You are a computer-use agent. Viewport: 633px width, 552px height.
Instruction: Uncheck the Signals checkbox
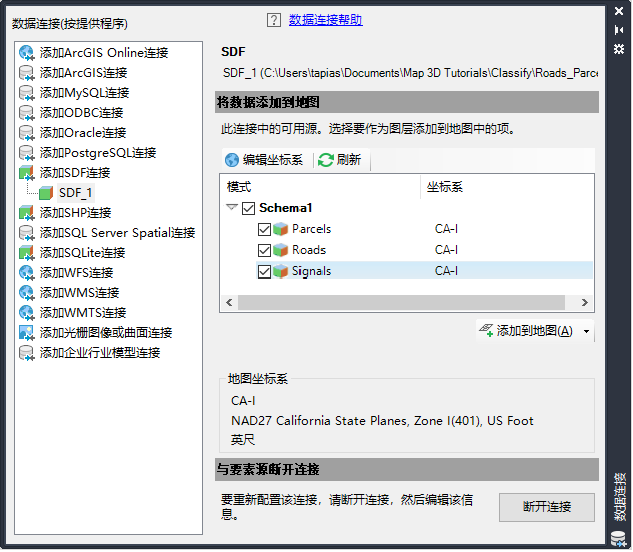click(264, 272)
